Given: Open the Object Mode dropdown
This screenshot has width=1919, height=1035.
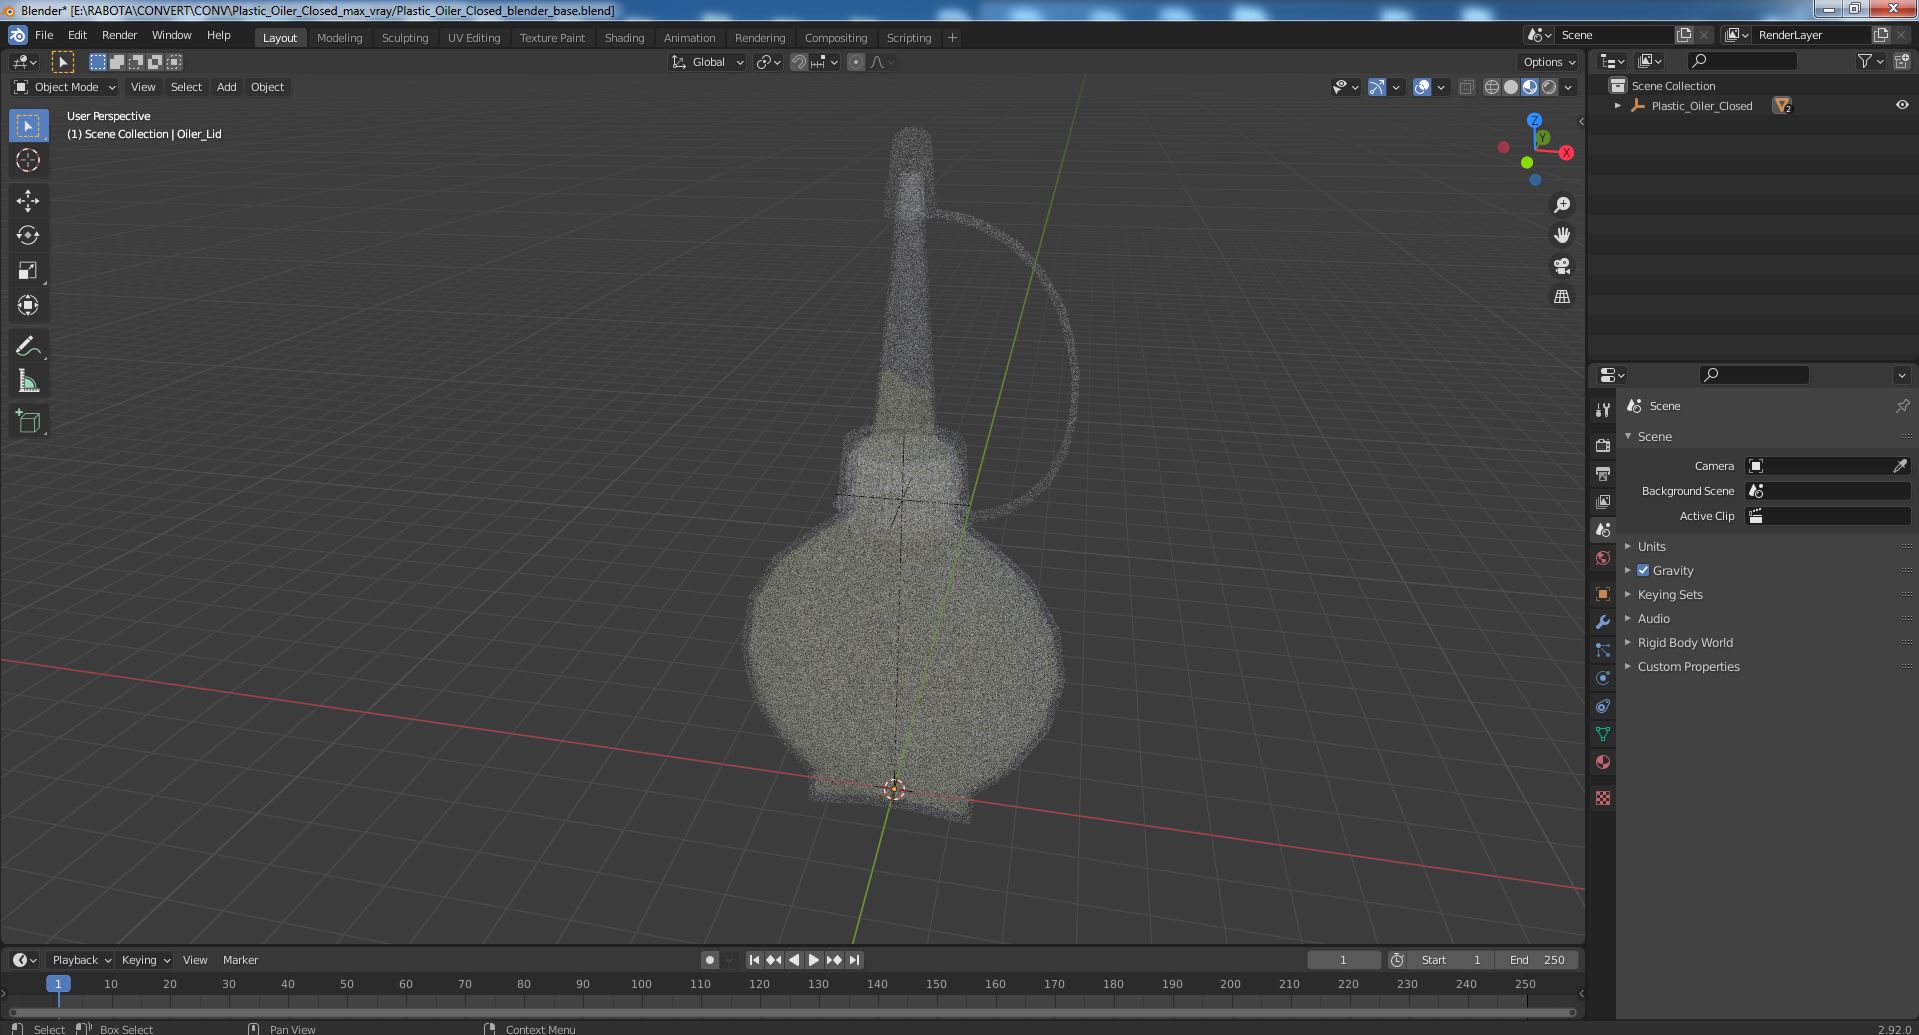Looking at the screenshot, I should [65, 87].
